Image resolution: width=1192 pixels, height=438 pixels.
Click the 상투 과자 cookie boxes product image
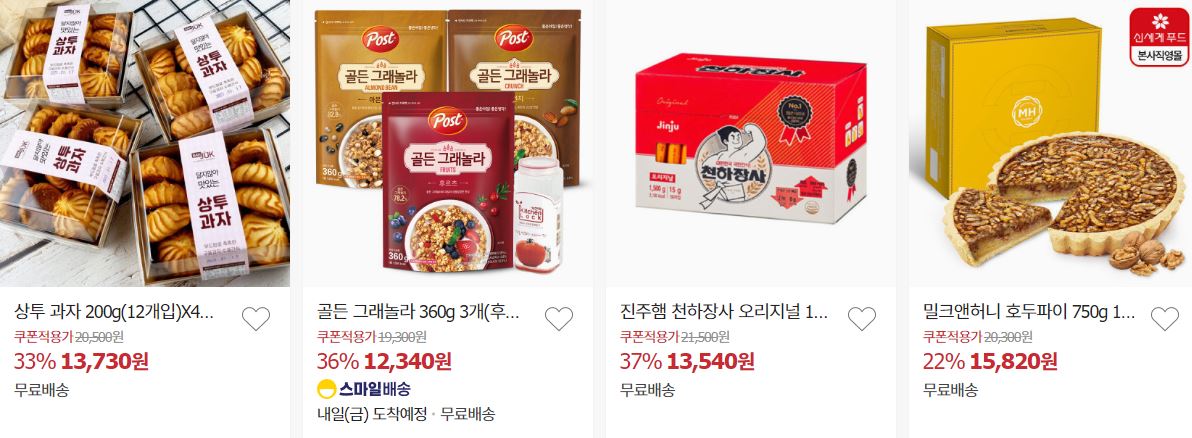point(144,143)
